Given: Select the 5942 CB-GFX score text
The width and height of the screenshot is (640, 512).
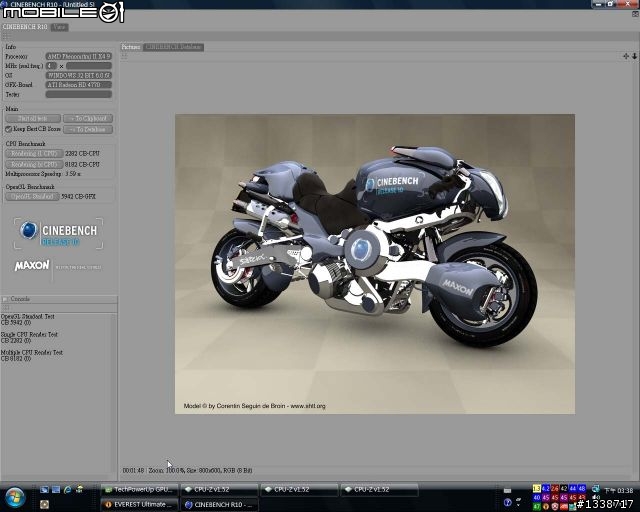Looking at the screenshot, I should pos(78,196).
